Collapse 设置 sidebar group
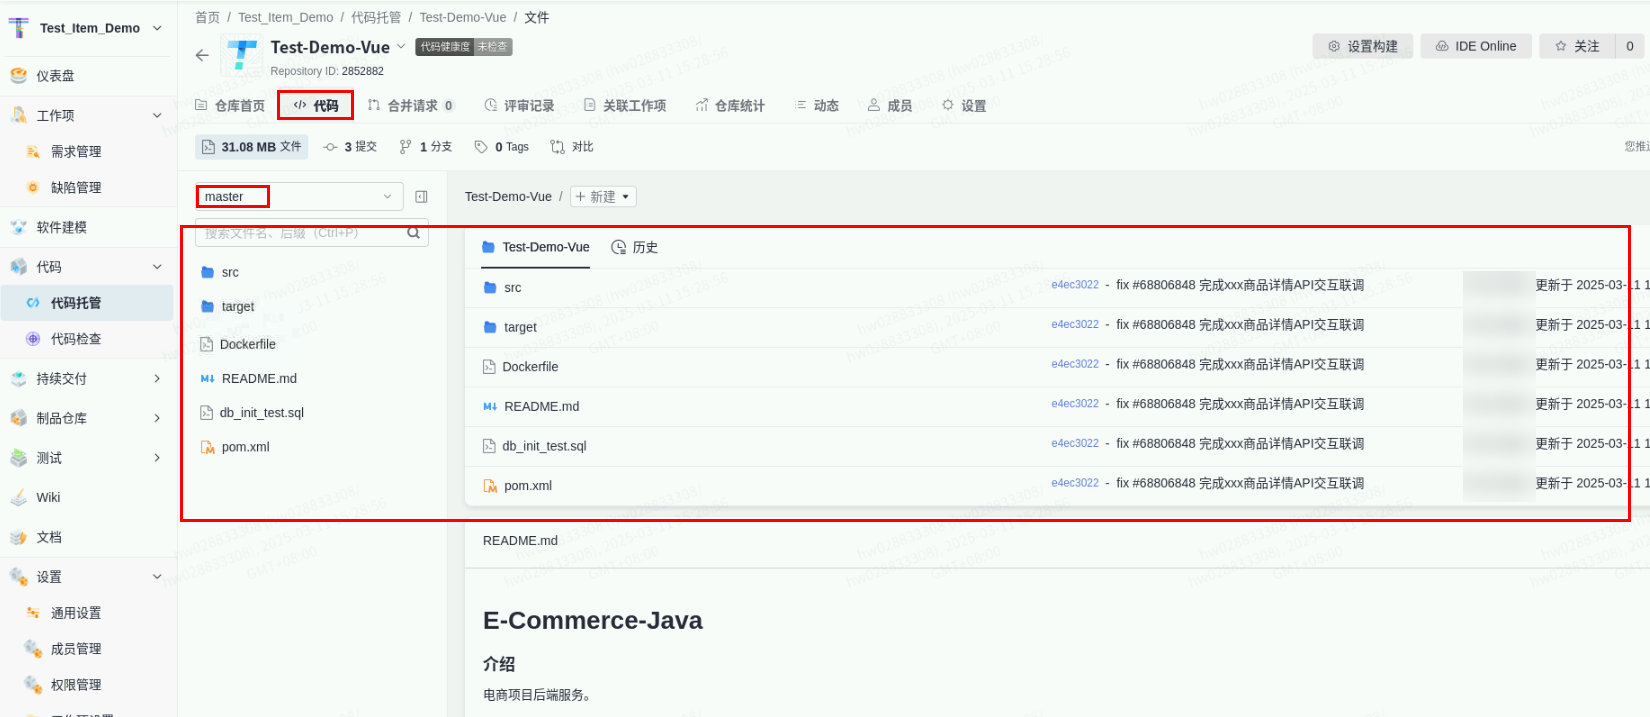This screenshot has height=717, width=1650. [x=157, y=577]
